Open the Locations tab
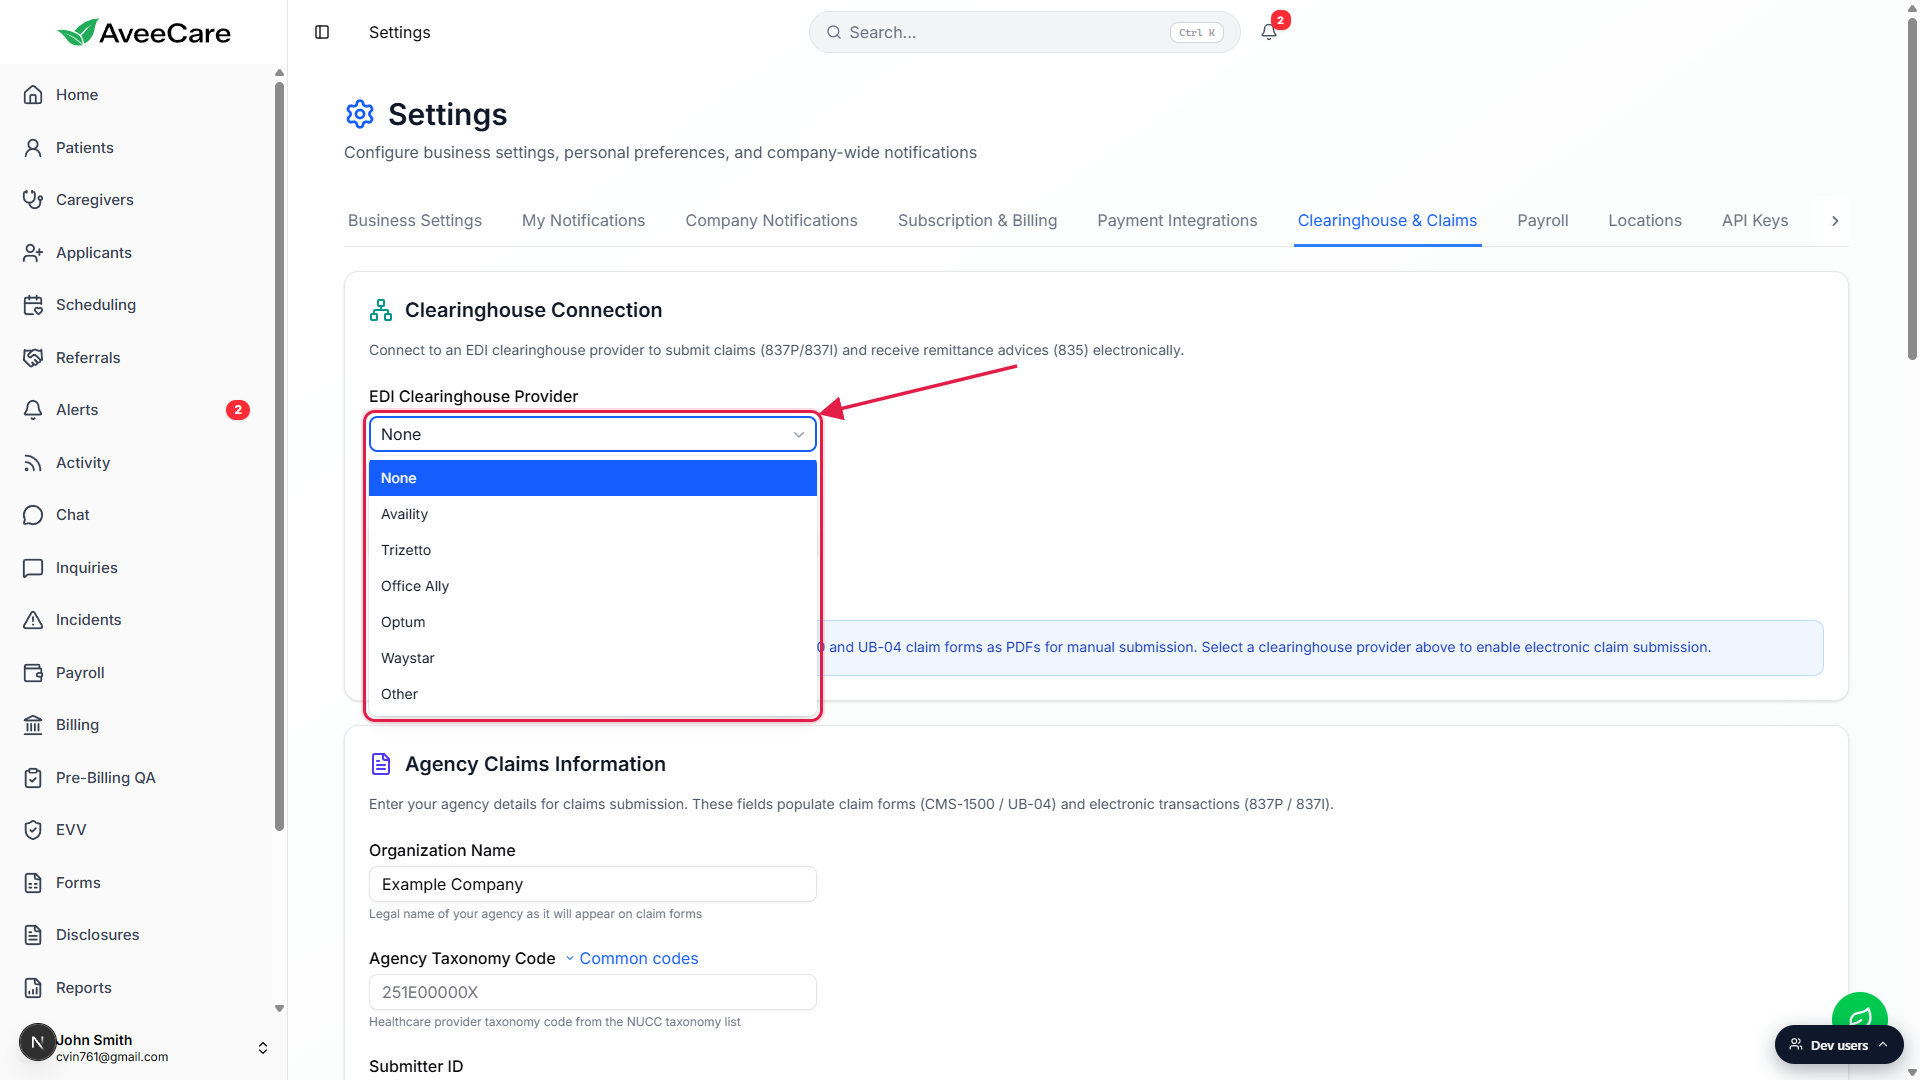The height and width of the screenshot is (1080, 1920). (x=1645, y=220)
